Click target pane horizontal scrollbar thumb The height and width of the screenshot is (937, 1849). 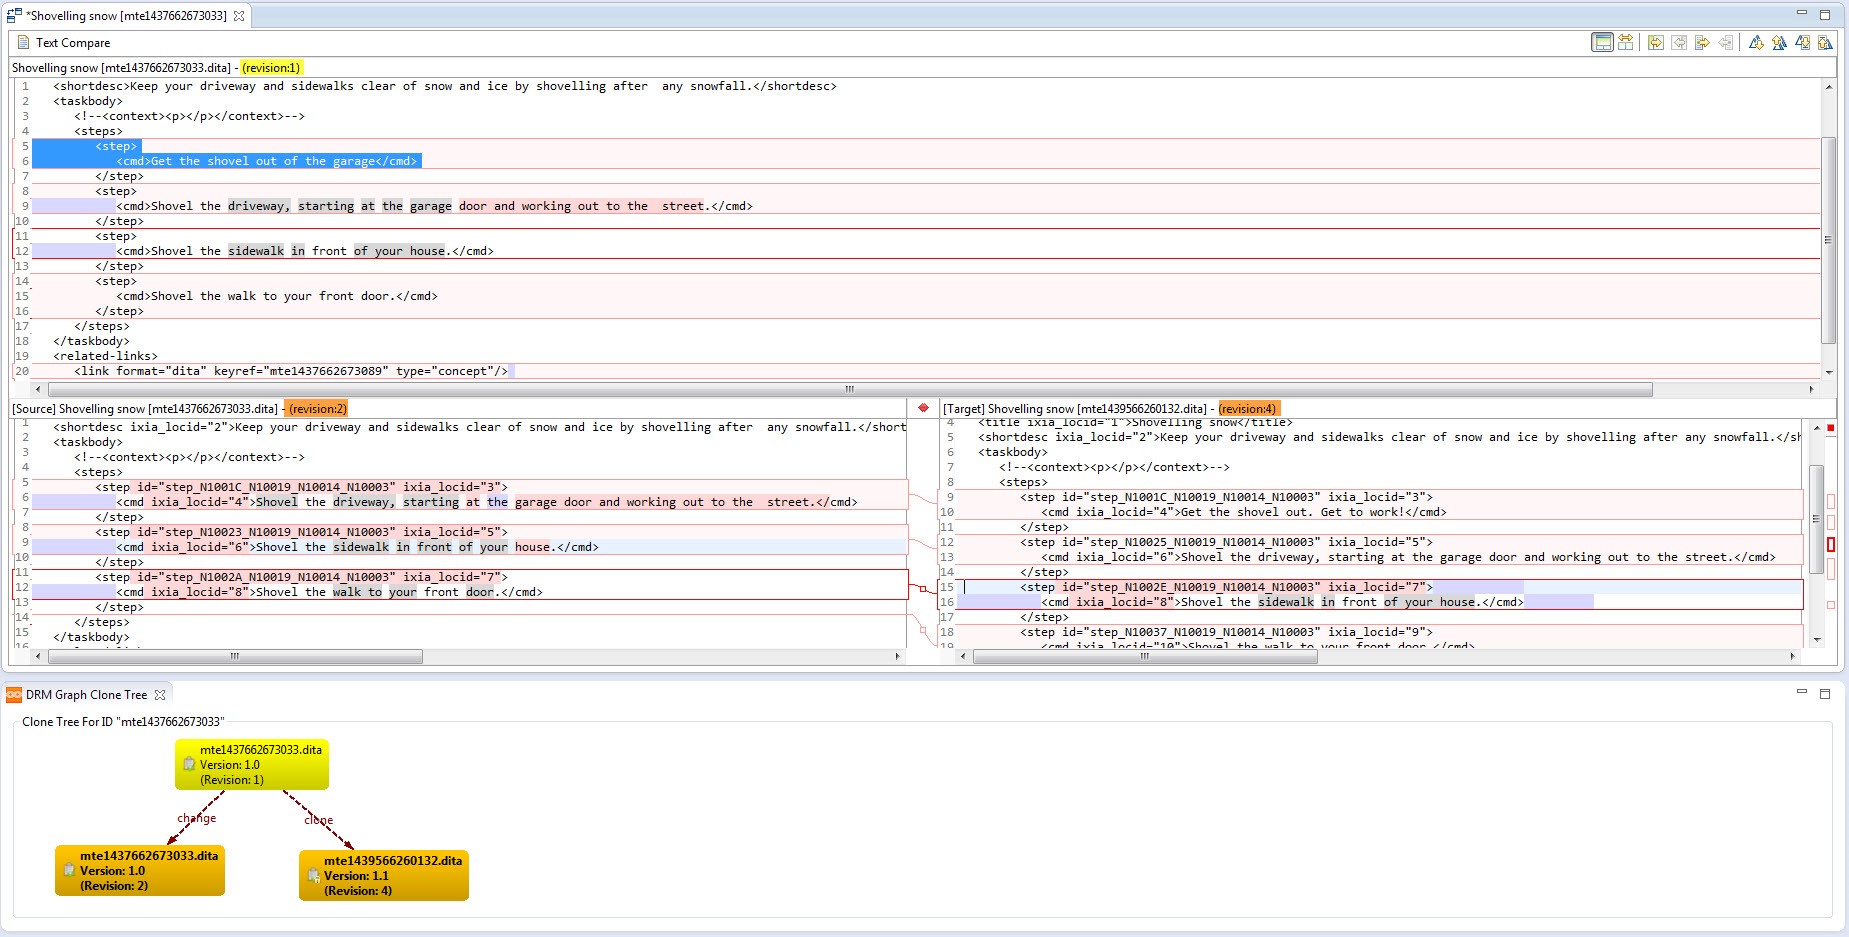pyautogui.click(x=1144, y=657)
